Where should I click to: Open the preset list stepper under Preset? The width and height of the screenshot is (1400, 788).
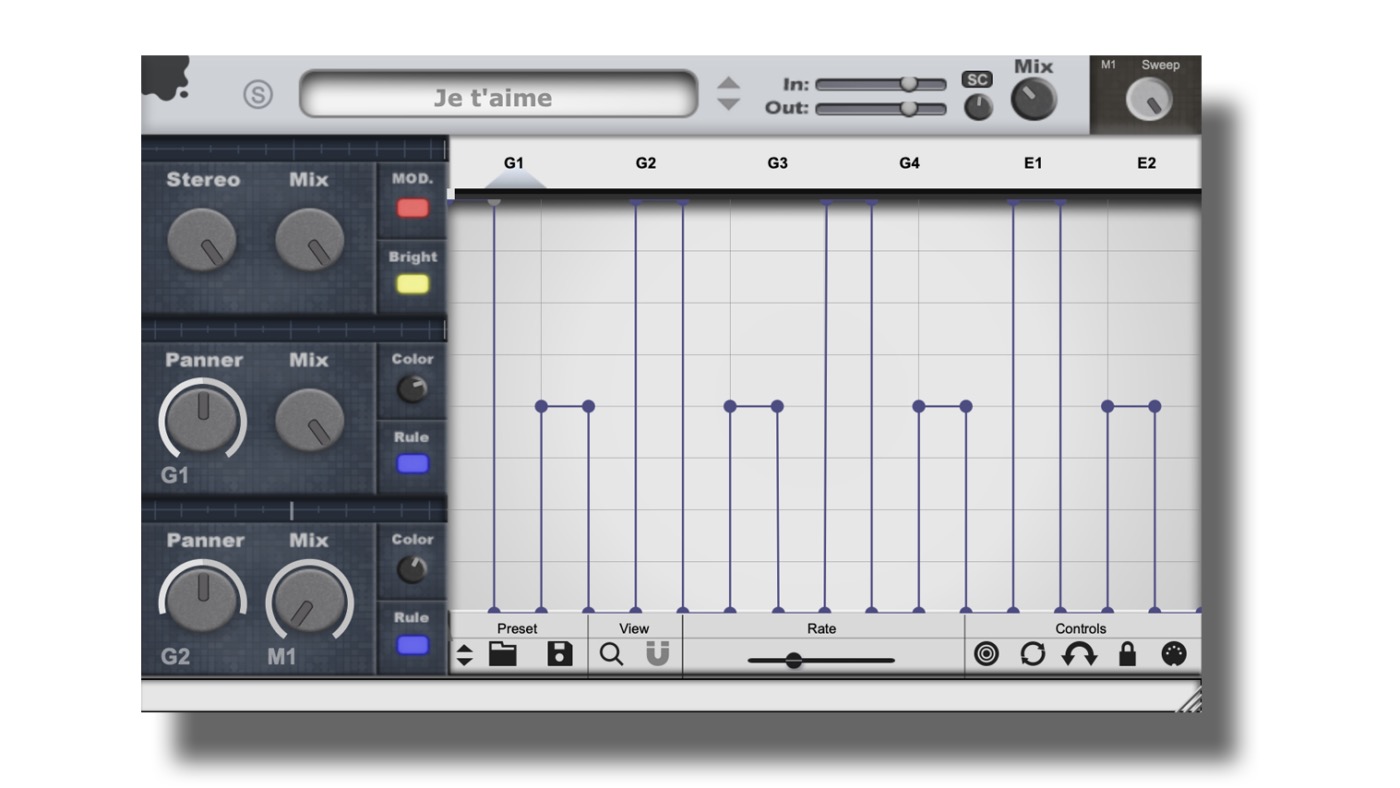click(x=465, y=656)
